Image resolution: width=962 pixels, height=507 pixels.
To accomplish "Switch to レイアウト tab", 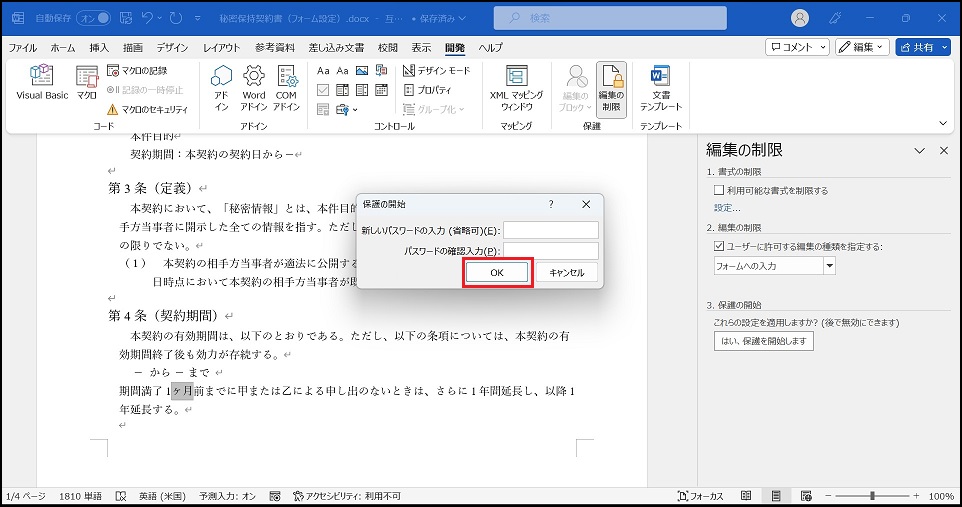I will tap(221, 47).
